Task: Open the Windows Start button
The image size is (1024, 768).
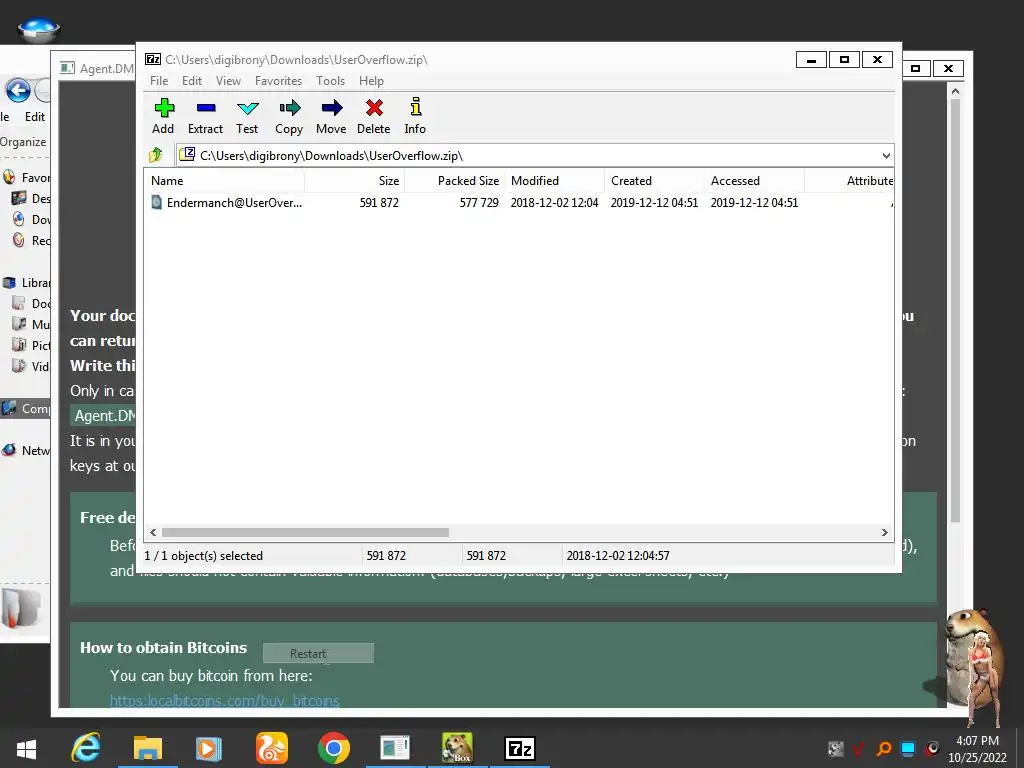Action: point(26,748)
